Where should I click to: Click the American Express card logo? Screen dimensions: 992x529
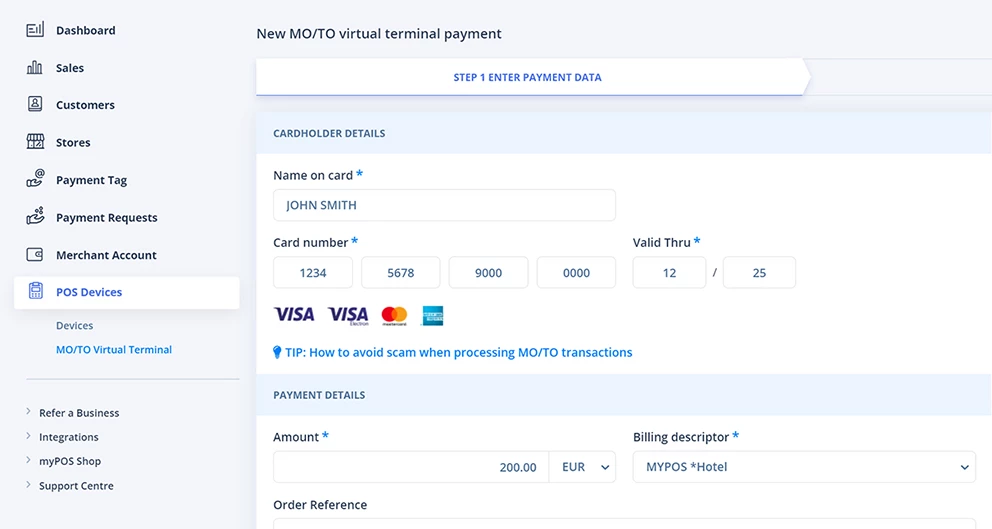pyautogui.click(x=433, y=315)
